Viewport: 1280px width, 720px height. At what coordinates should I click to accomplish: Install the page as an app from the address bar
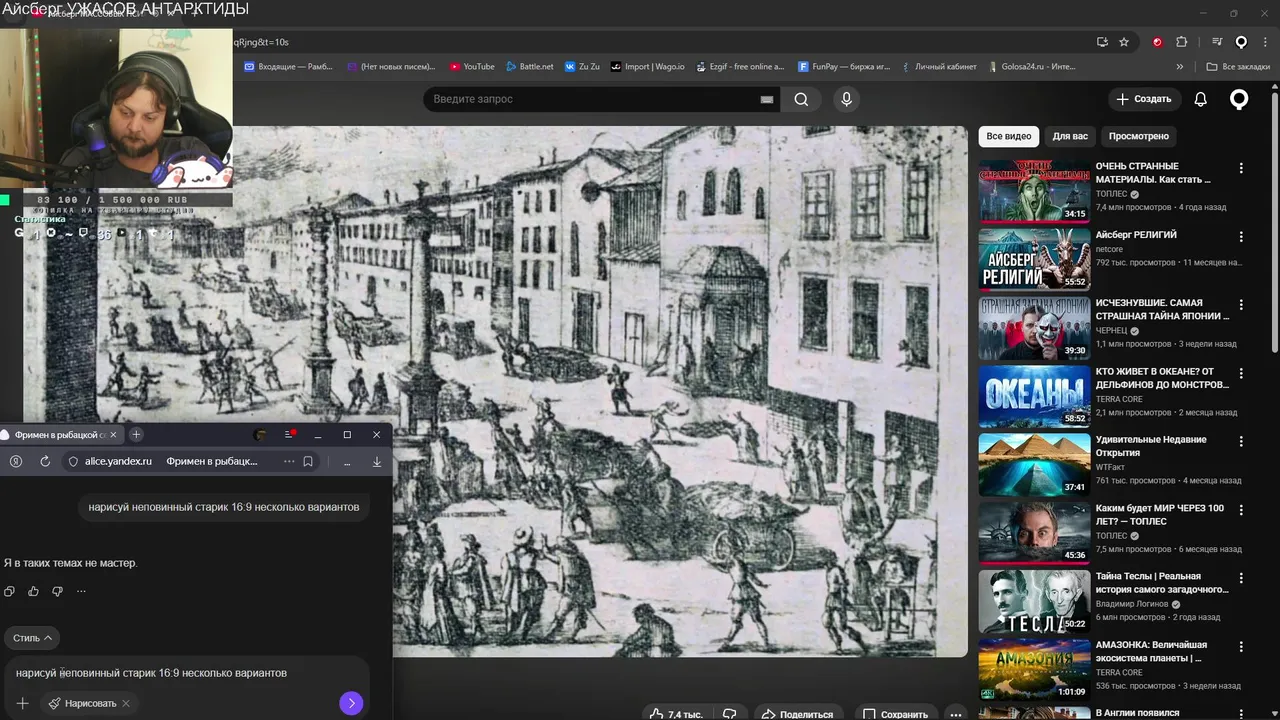[1102, 42]
